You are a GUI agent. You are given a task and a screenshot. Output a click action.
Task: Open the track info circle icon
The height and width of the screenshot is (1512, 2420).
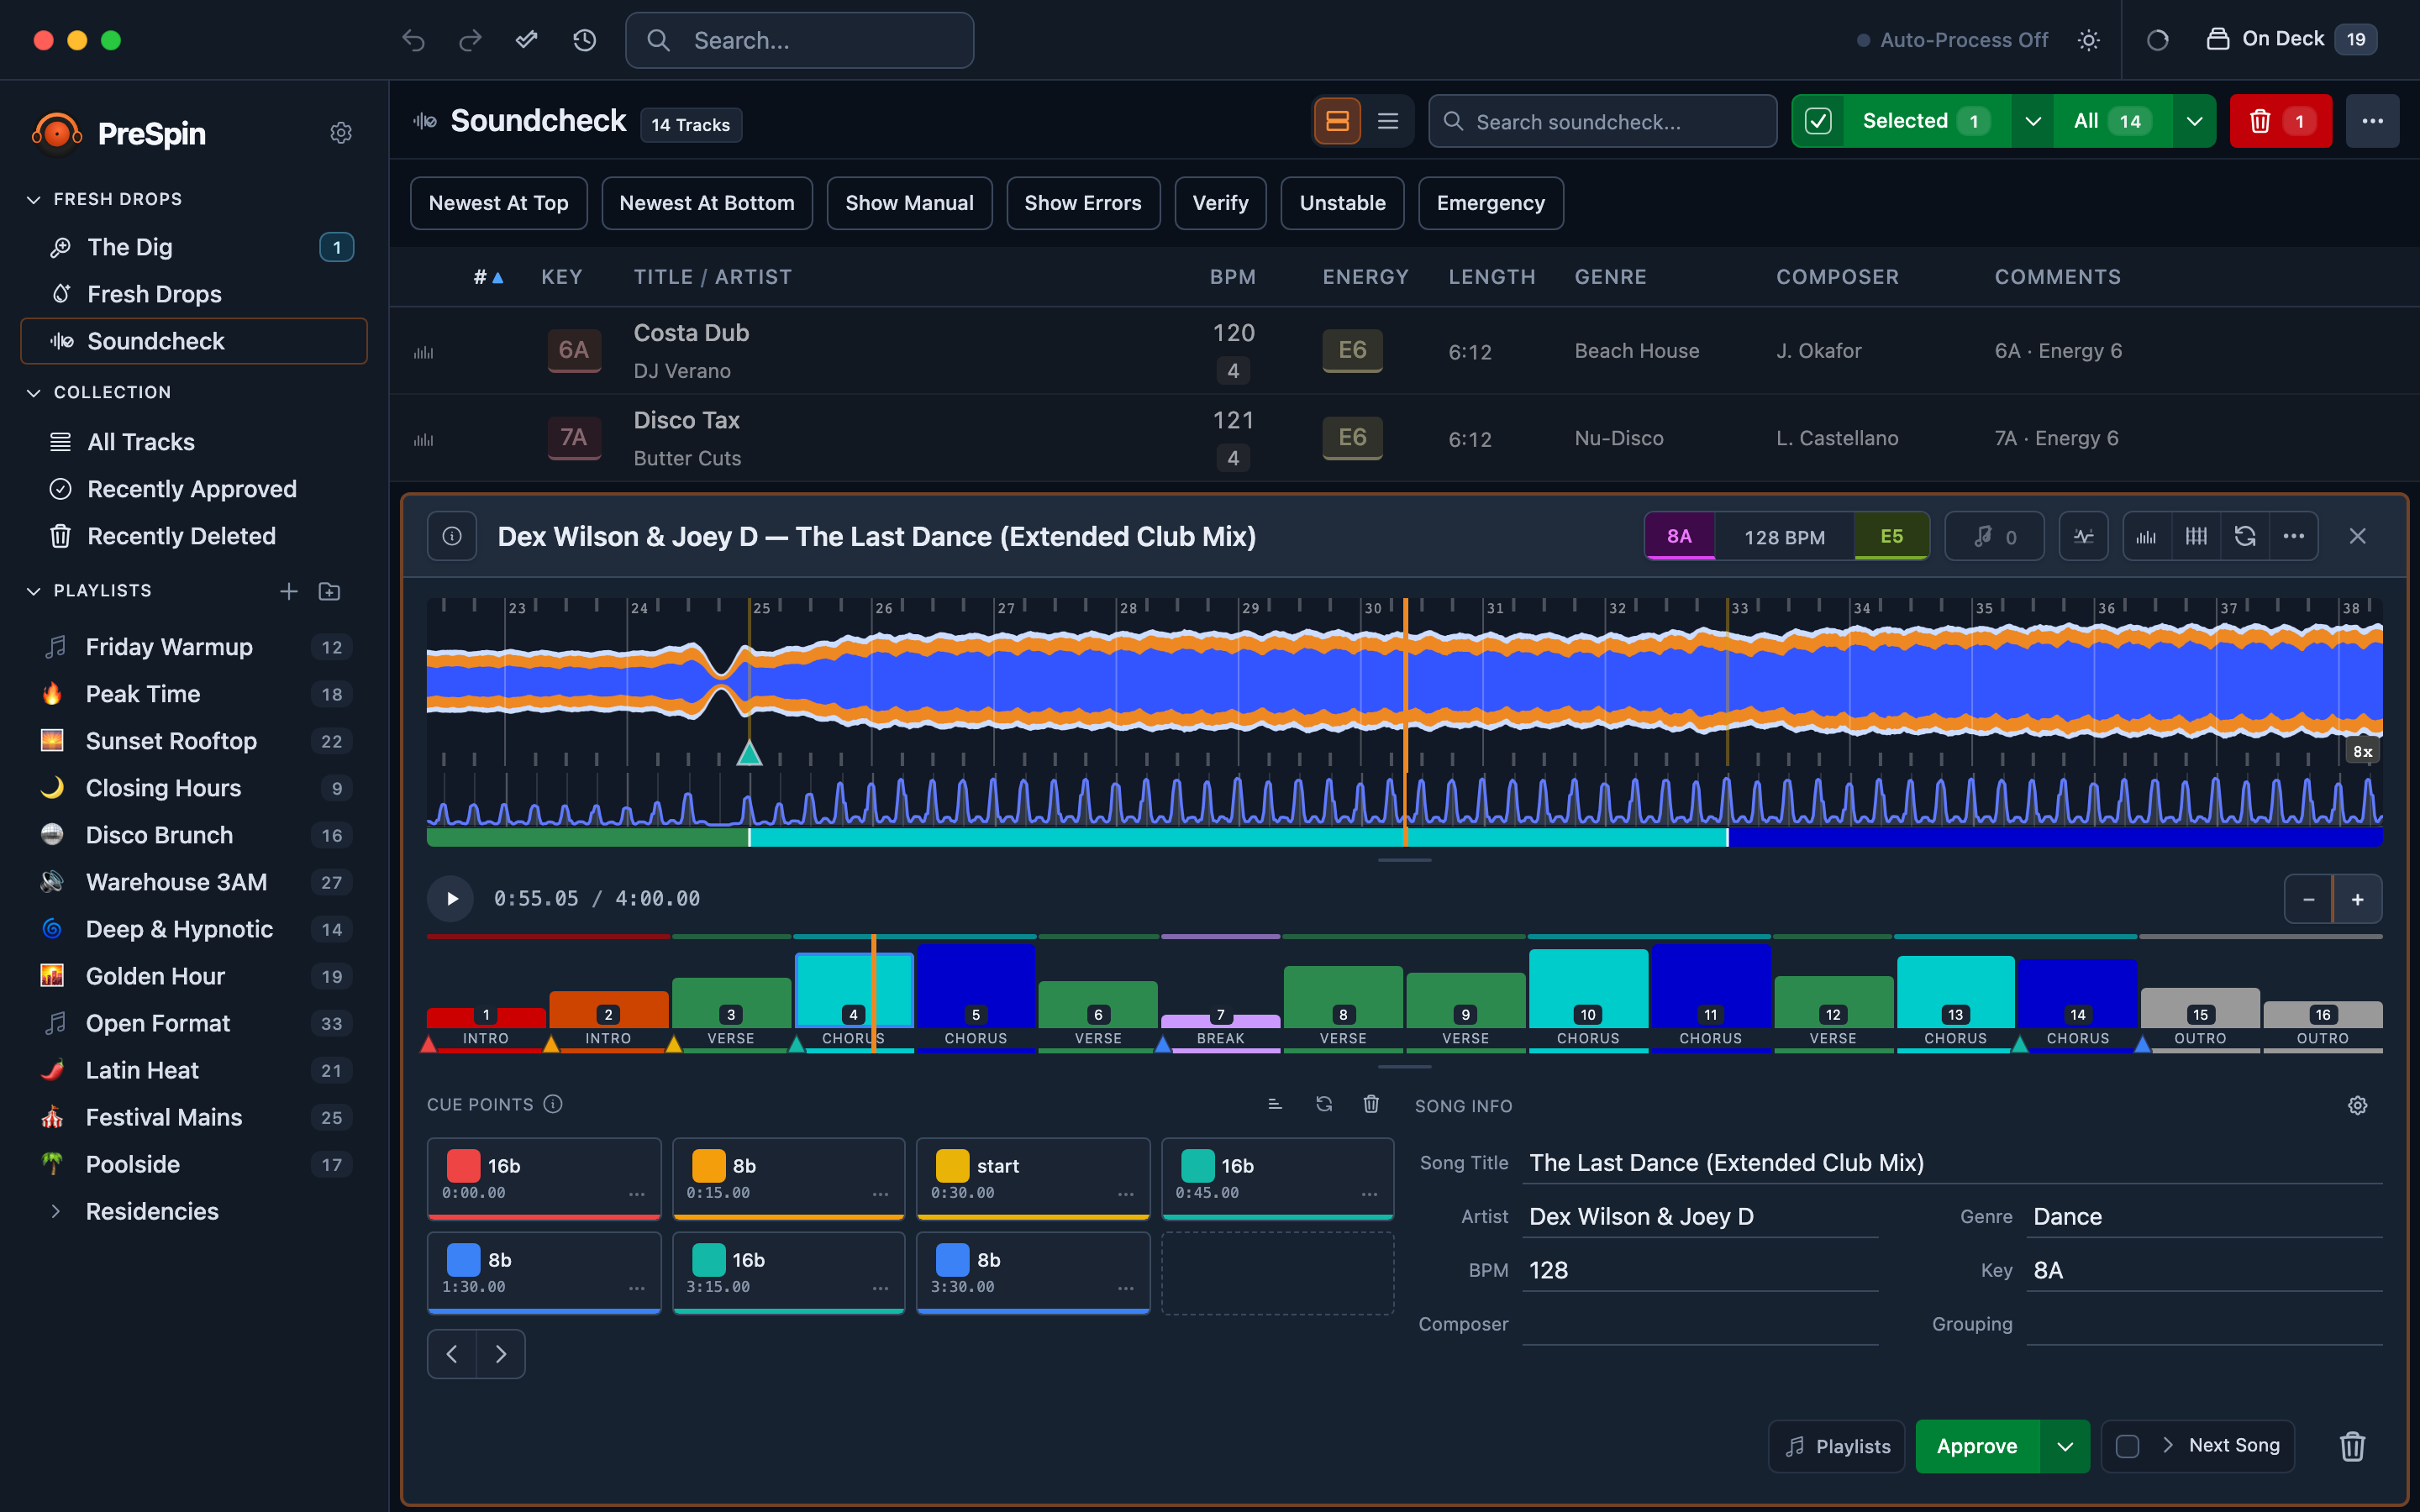tap(452, 536)
